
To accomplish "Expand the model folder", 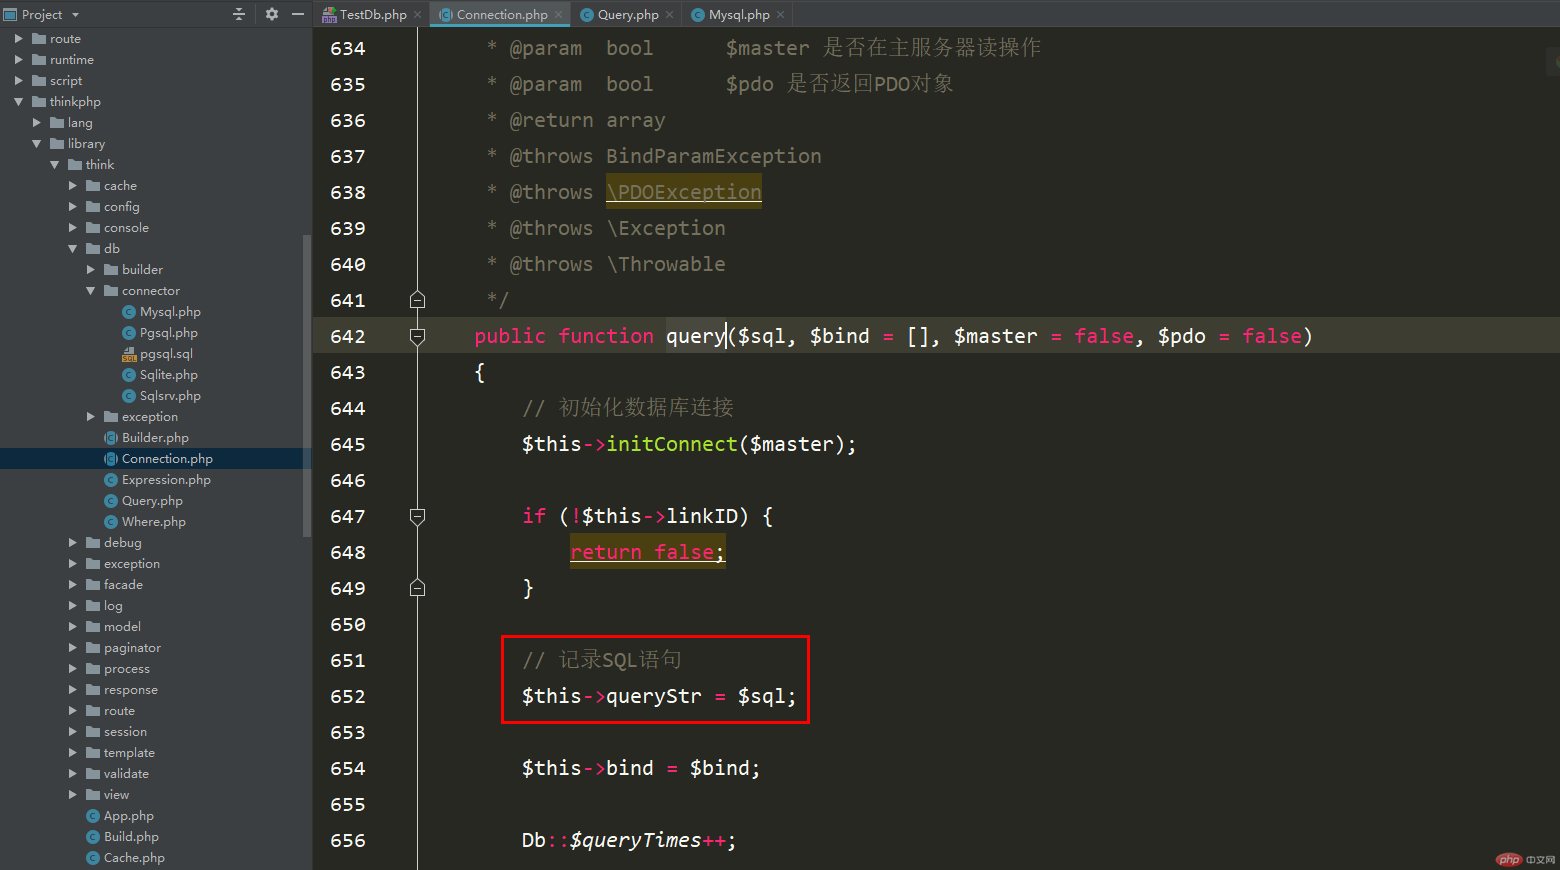I will (72, 627).
